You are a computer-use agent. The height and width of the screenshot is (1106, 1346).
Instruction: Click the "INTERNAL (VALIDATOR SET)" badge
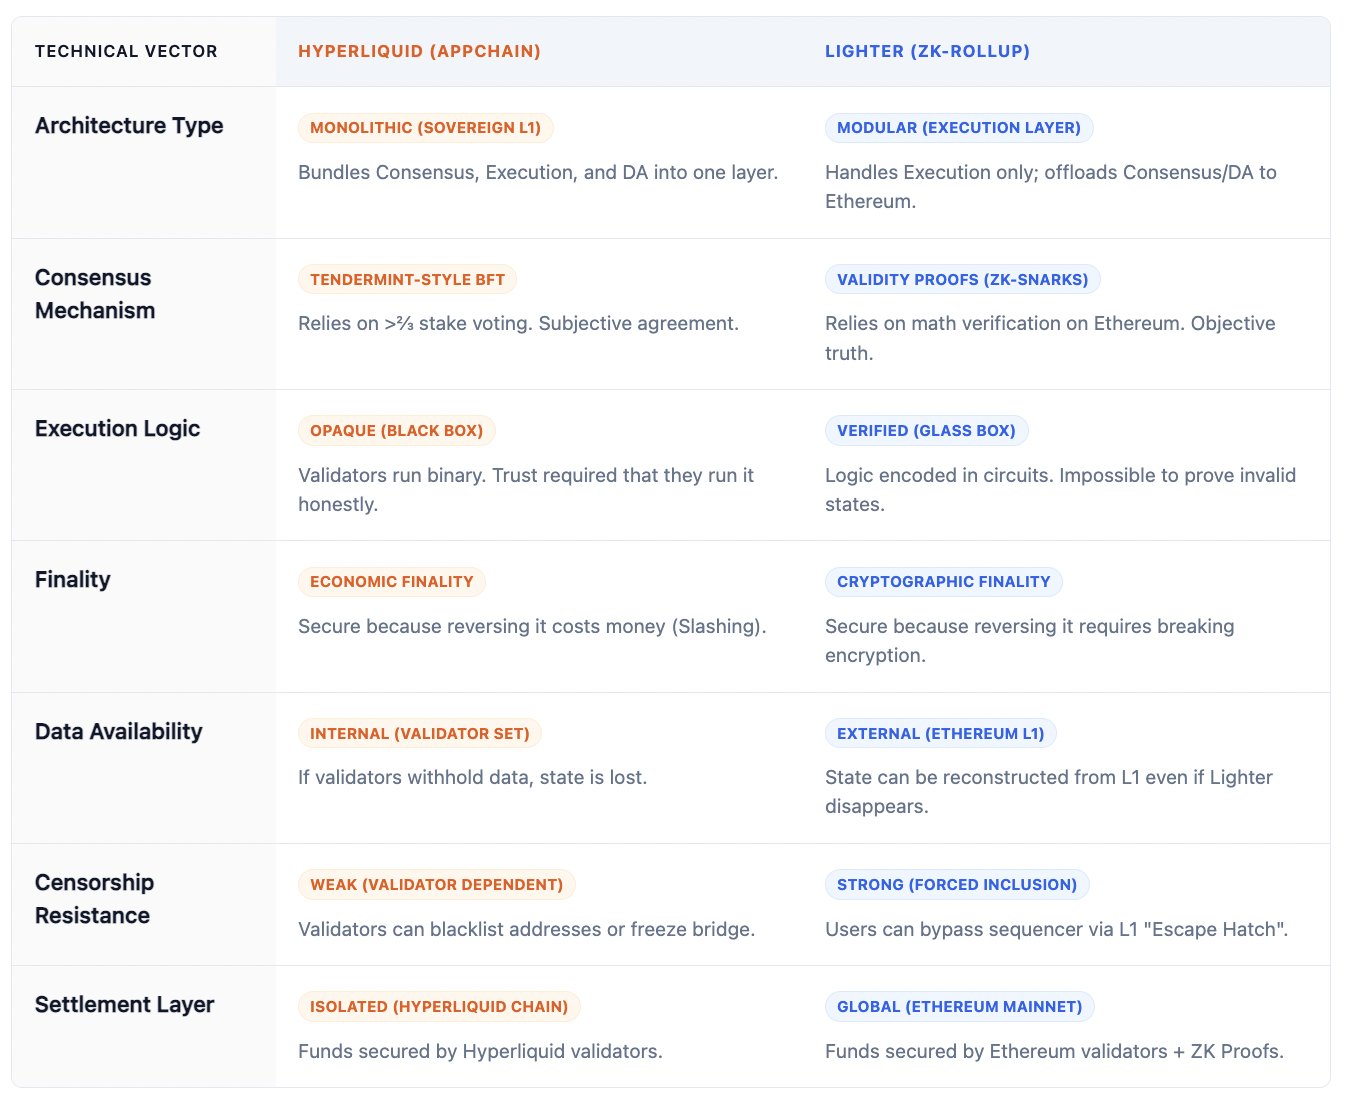click(419, 734)
